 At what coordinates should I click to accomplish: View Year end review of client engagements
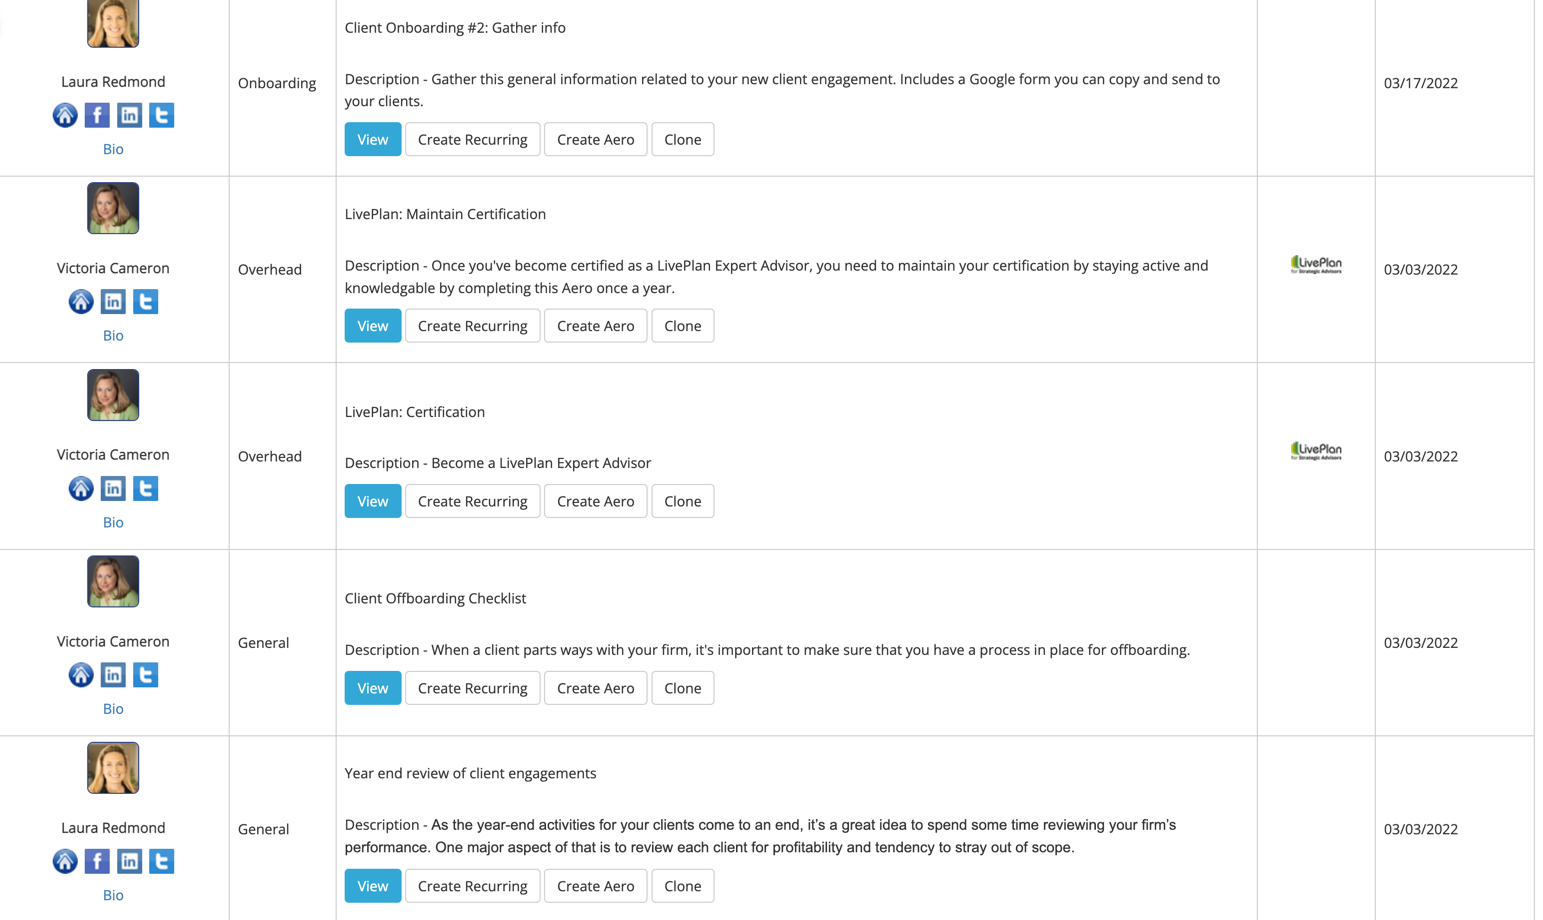(373, 886)
